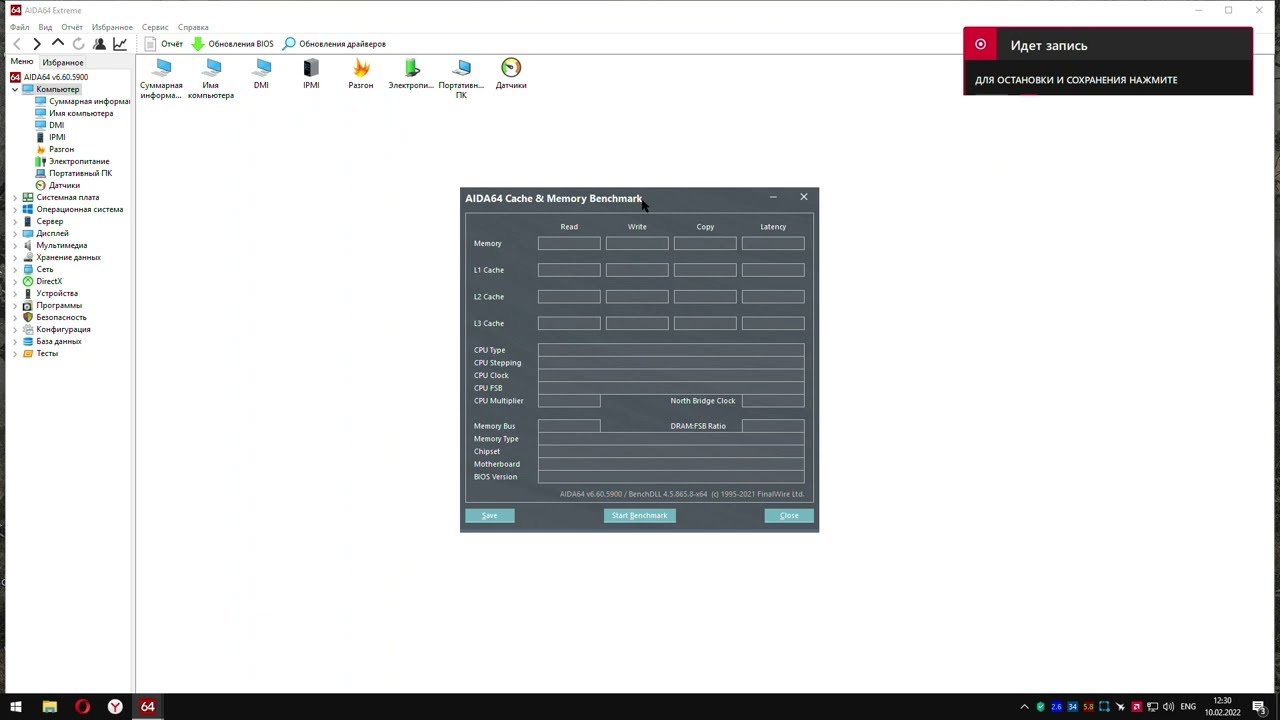Click the refresh toolbar icon
1280x720 pixels.
[78, 44]
